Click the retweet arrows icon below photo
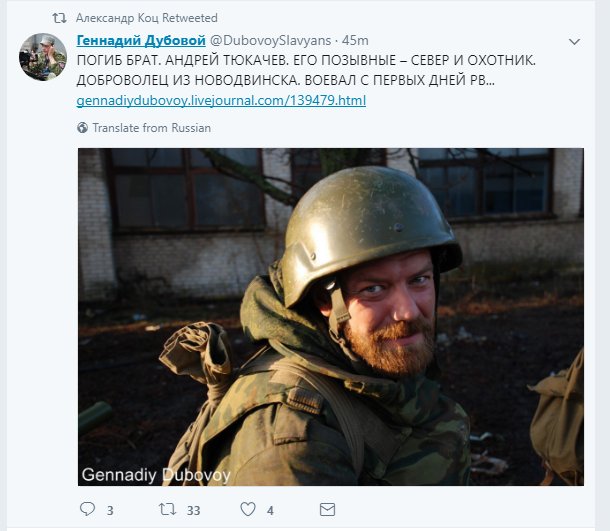This screenshot has height=531, width=610. click(x=167, y=510)
